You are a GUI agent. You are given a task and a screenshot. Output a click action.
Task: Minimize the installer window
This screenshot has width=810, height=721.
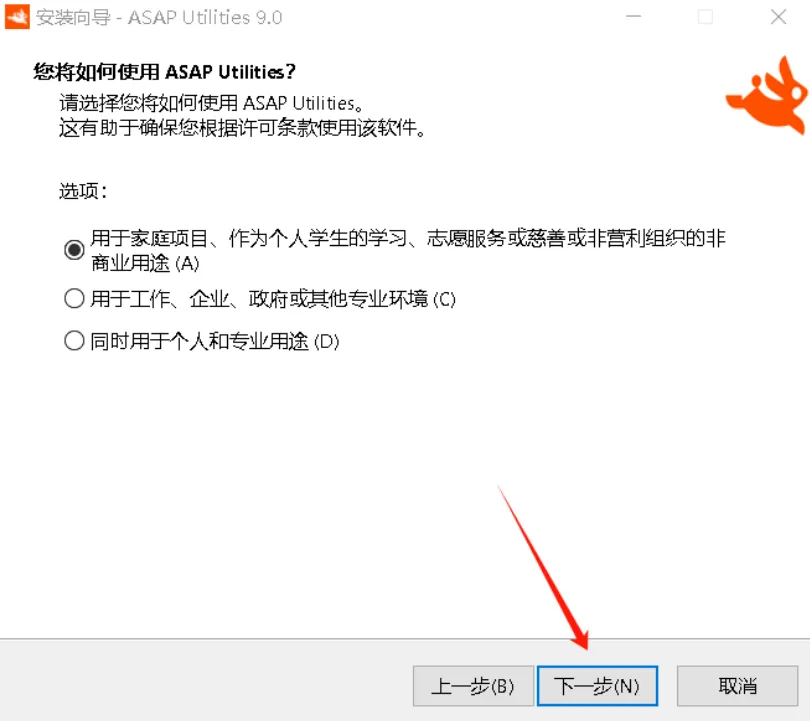pos(633,17)
